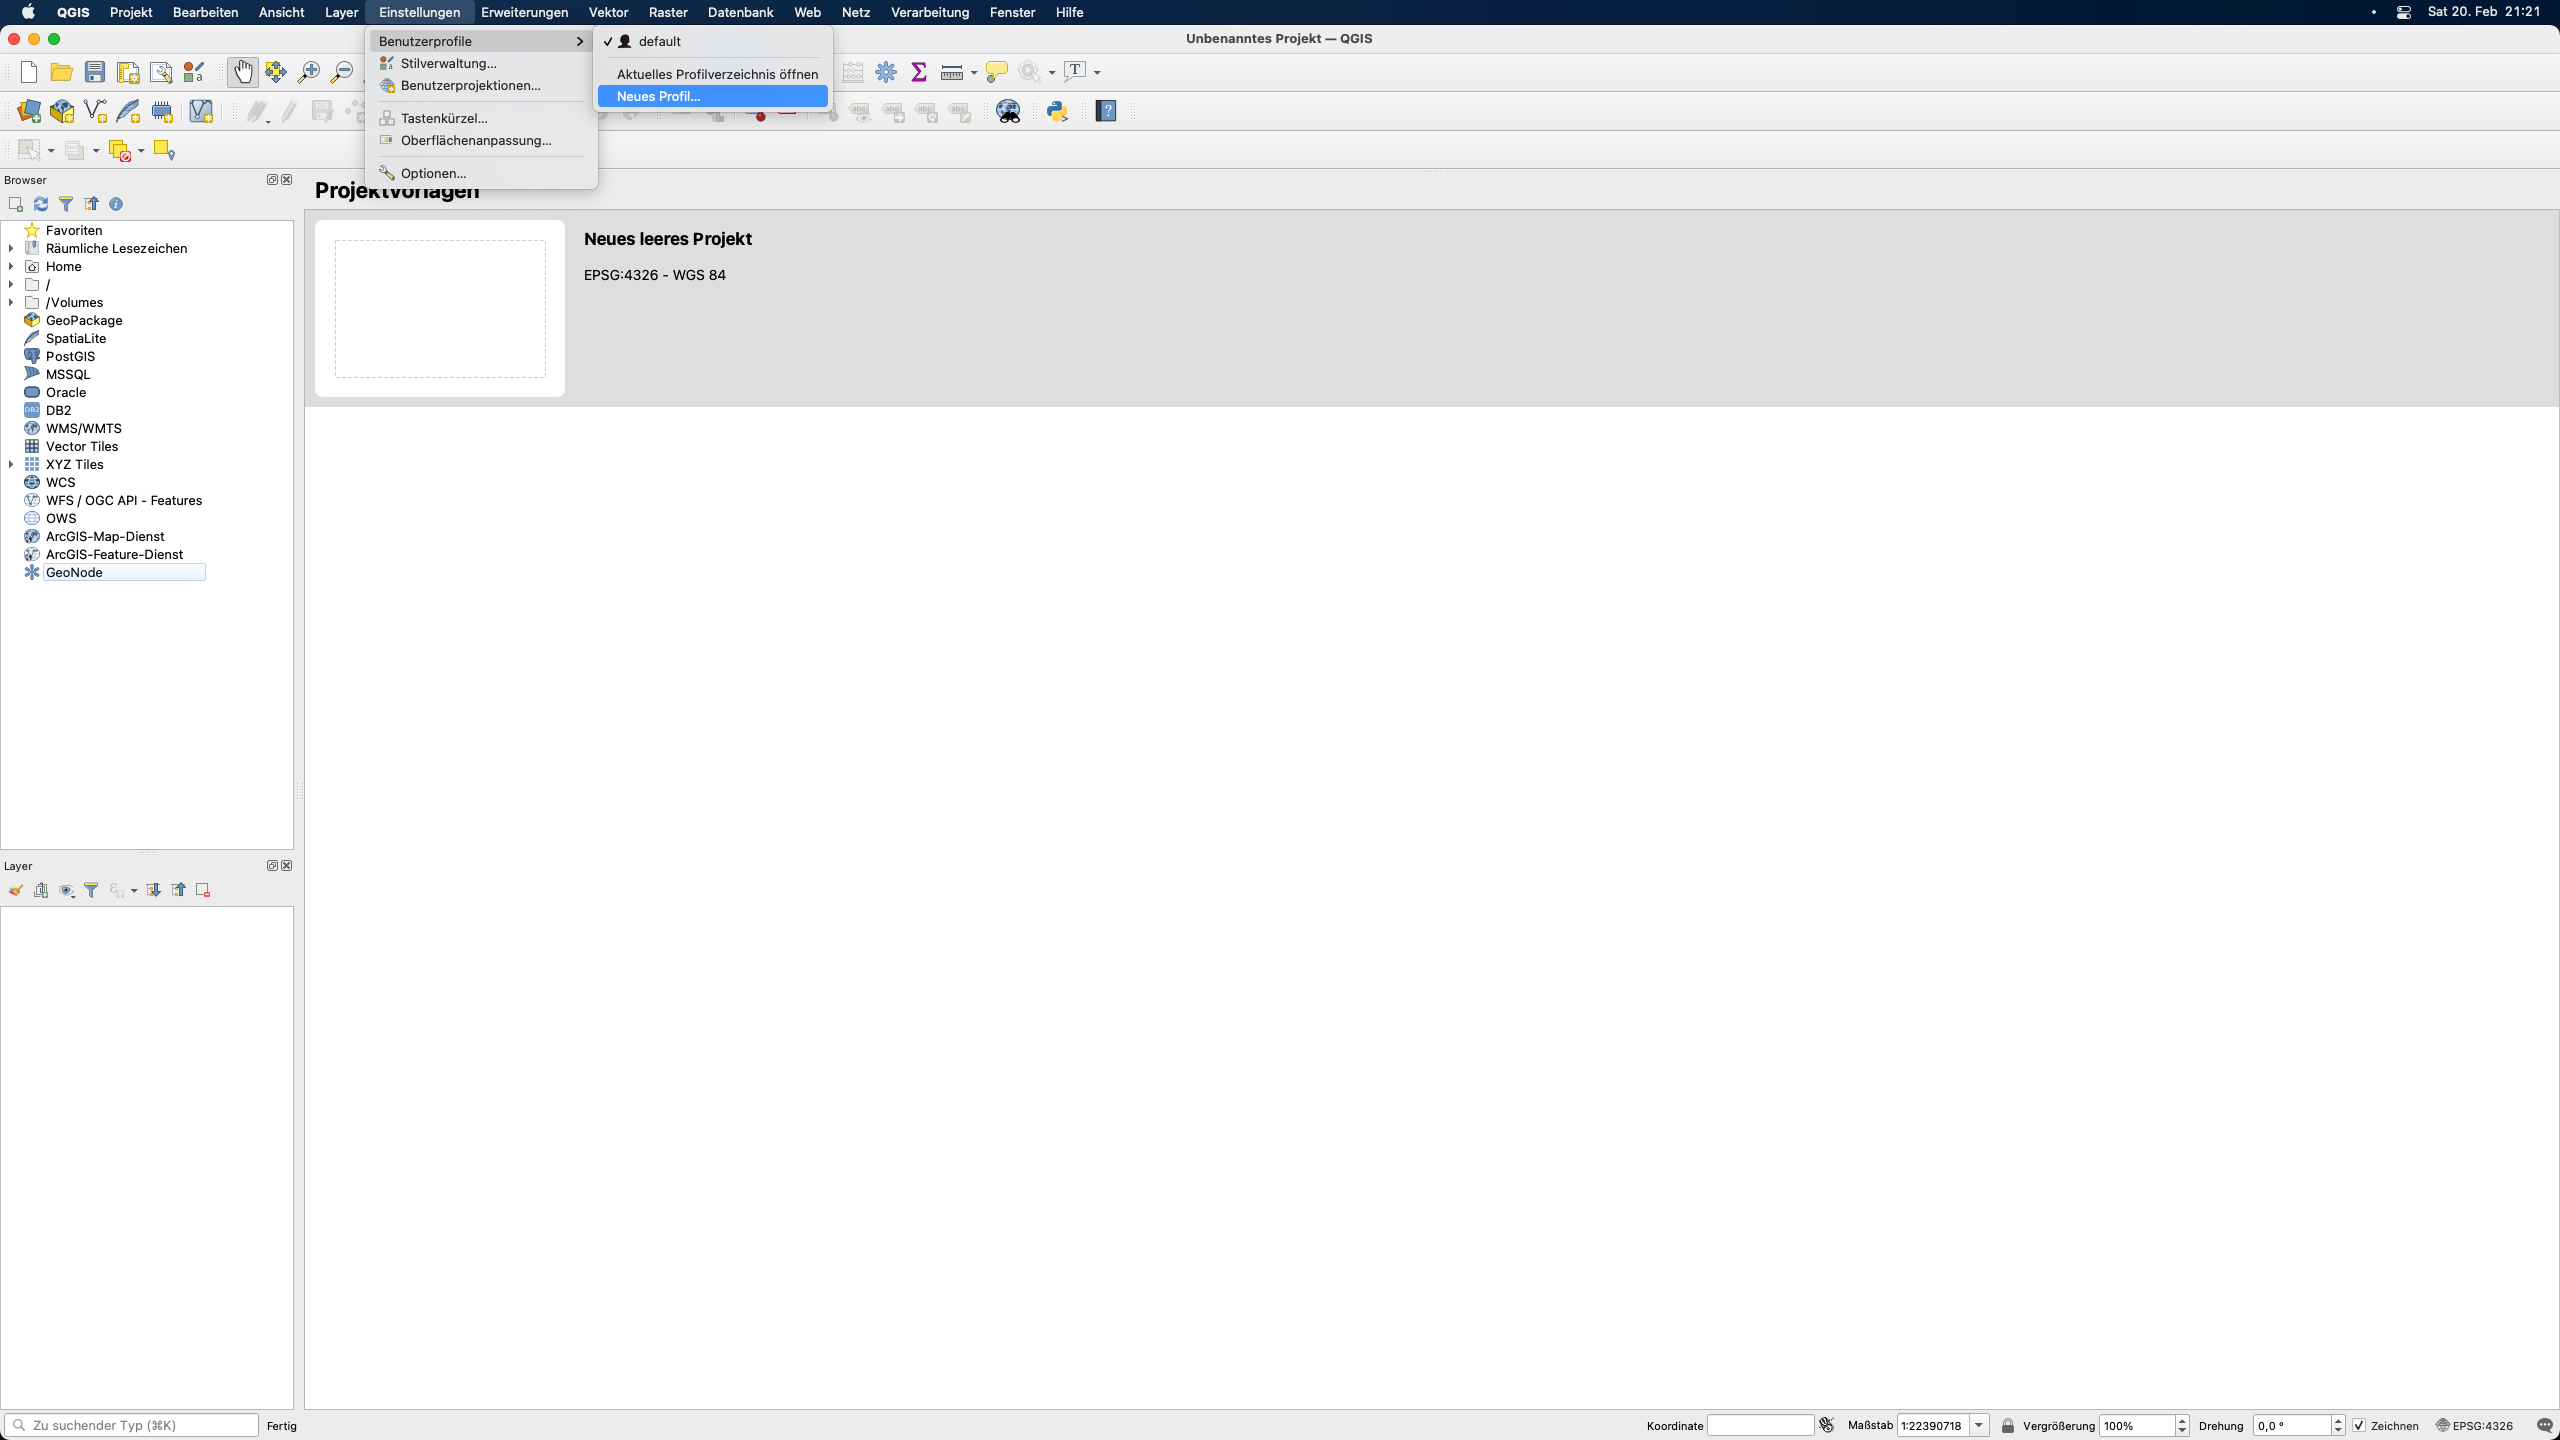
Task: Open project via yellow folder icon
Action: [x=61, y=72]
